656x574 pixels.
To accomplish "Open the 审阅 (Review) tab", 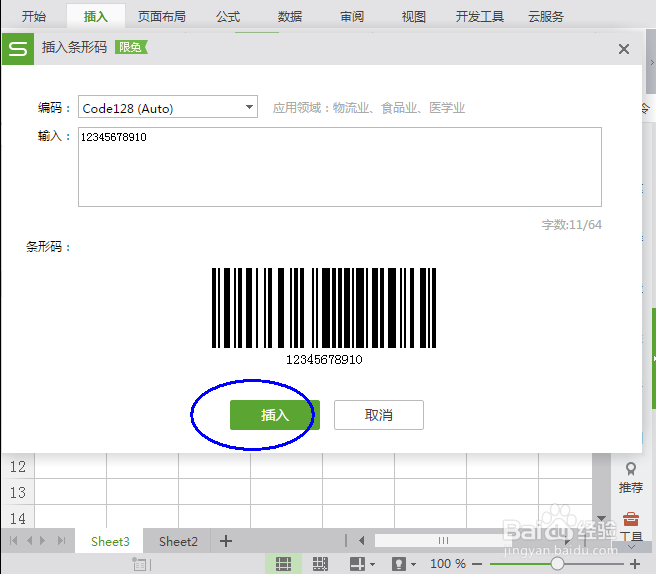I will (x=352, y=17).
